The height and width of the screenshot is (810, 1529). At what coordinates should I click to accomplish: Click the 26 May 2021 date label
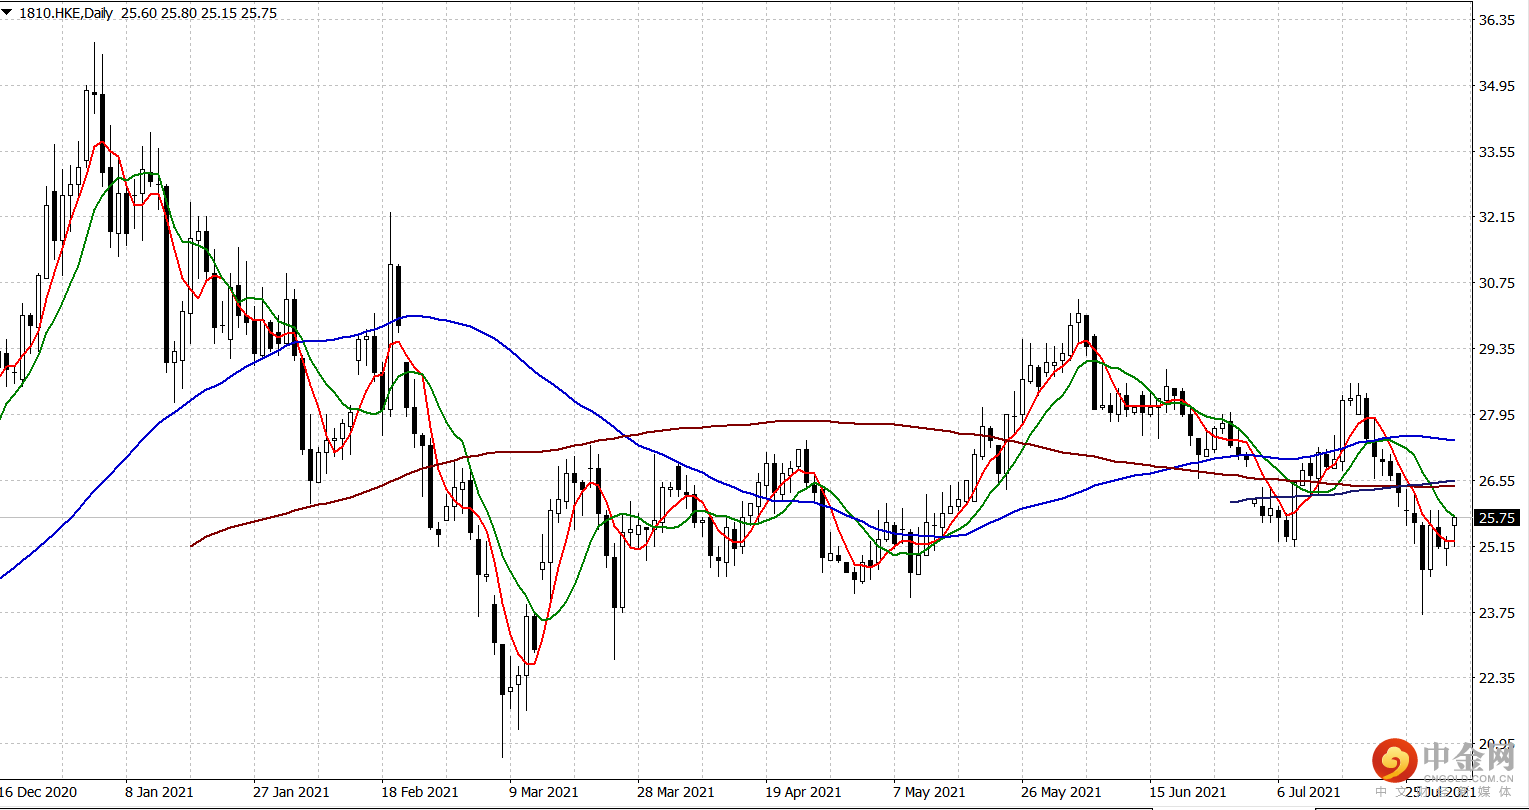pyautogui.click(x=1061, y=792)
